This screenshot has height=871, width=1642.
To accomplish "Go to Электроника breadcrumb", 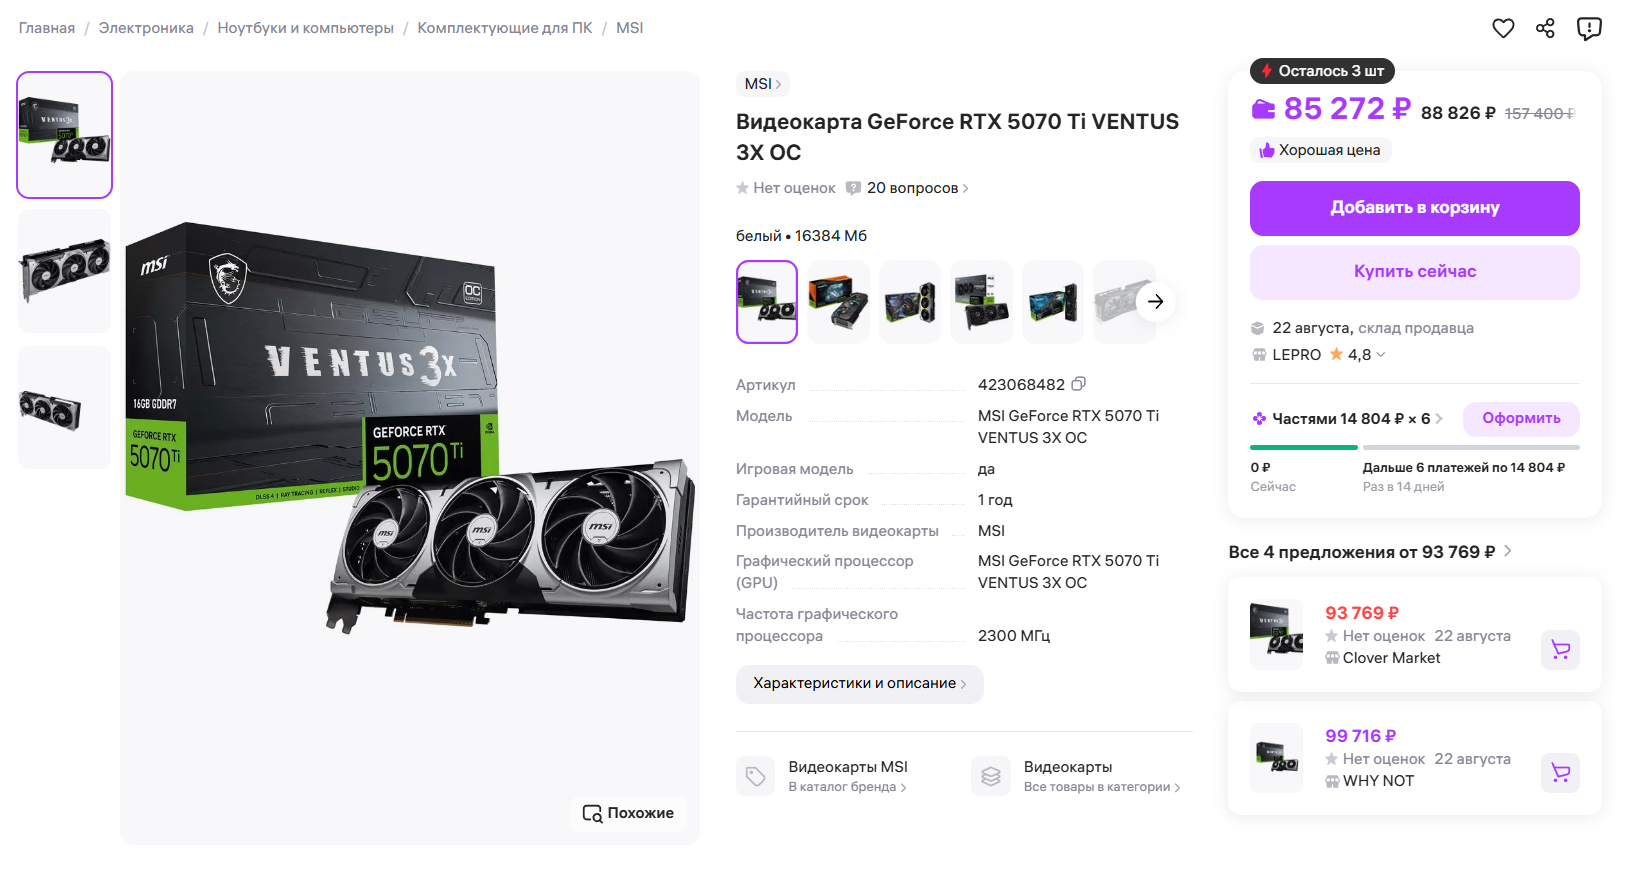I will tap(146, 28).
